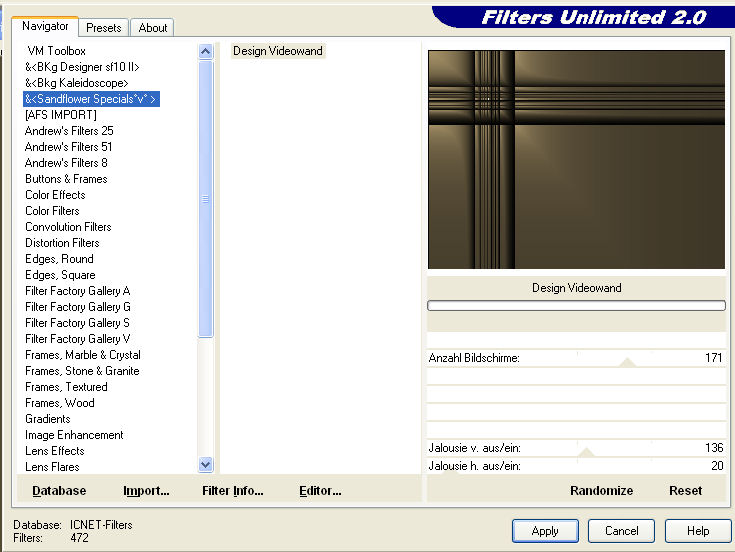
Task: Select Filter Factory Gallery G
Action: [78, 306]
